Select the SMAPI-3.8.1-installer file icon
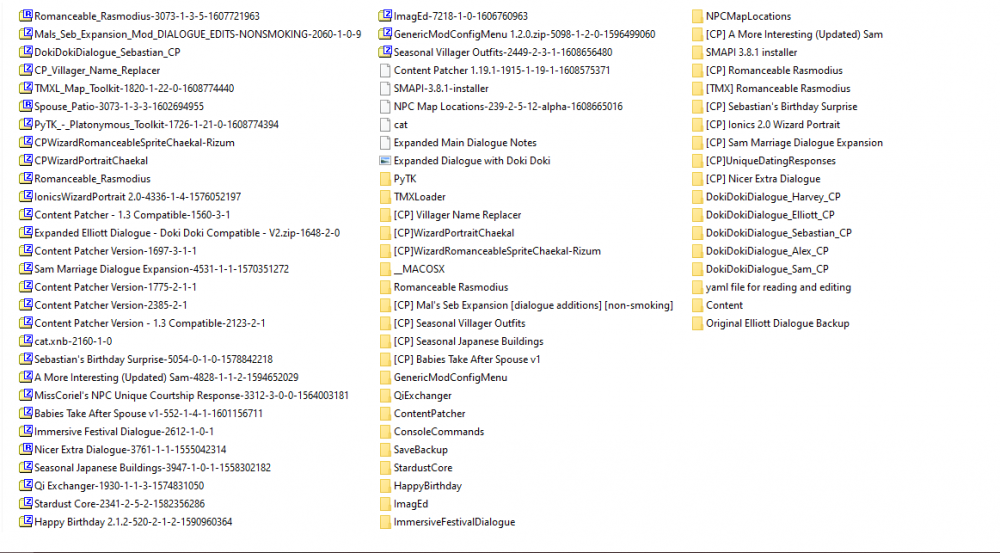 pyautogui.click(x=385, y=88)
